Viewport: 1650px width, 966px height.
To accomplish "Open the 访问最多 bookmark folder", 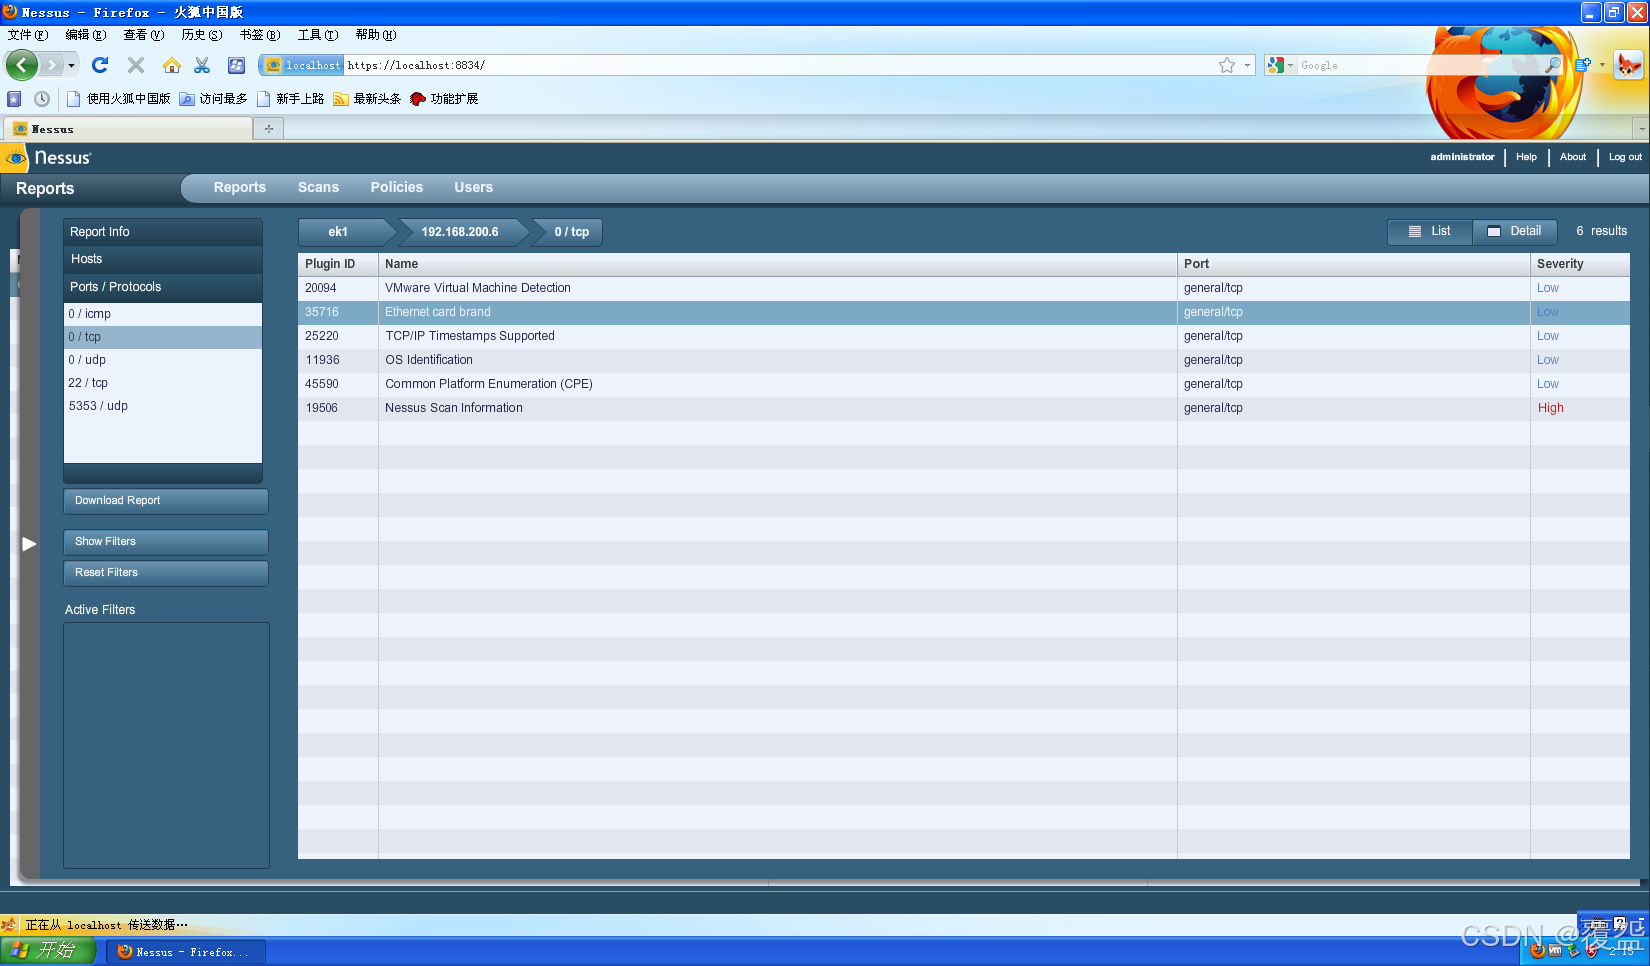I will pyautogui.click(x=213, y=99).
